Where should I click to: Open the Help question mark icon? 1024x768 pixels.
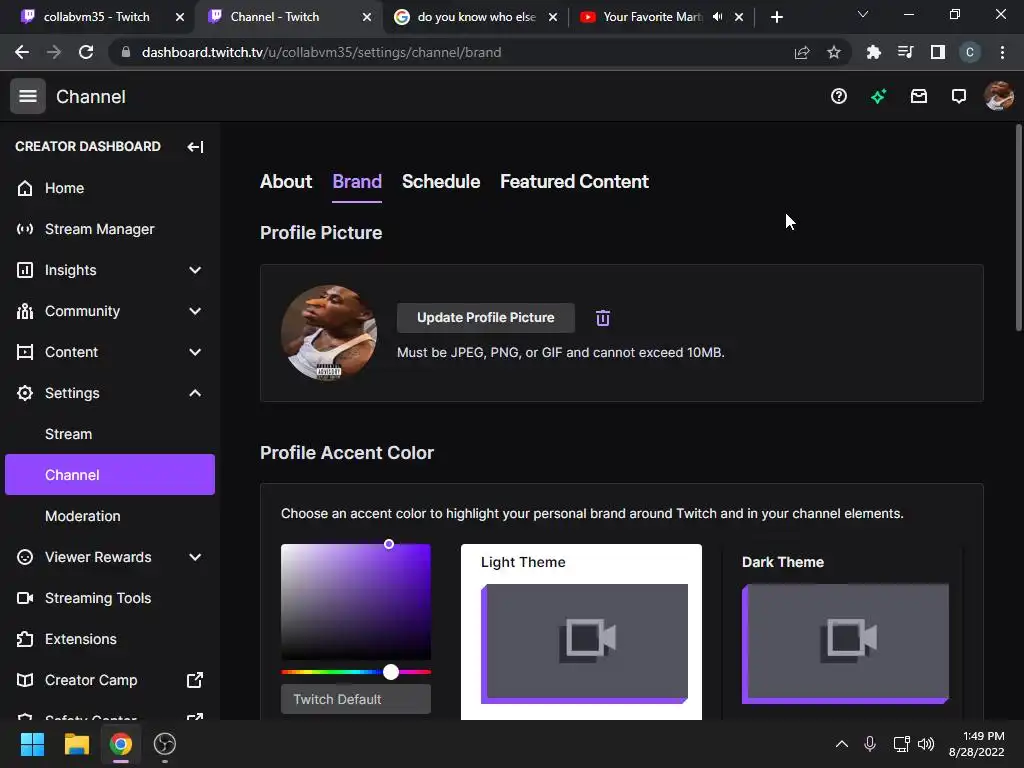tap(839, 97)
